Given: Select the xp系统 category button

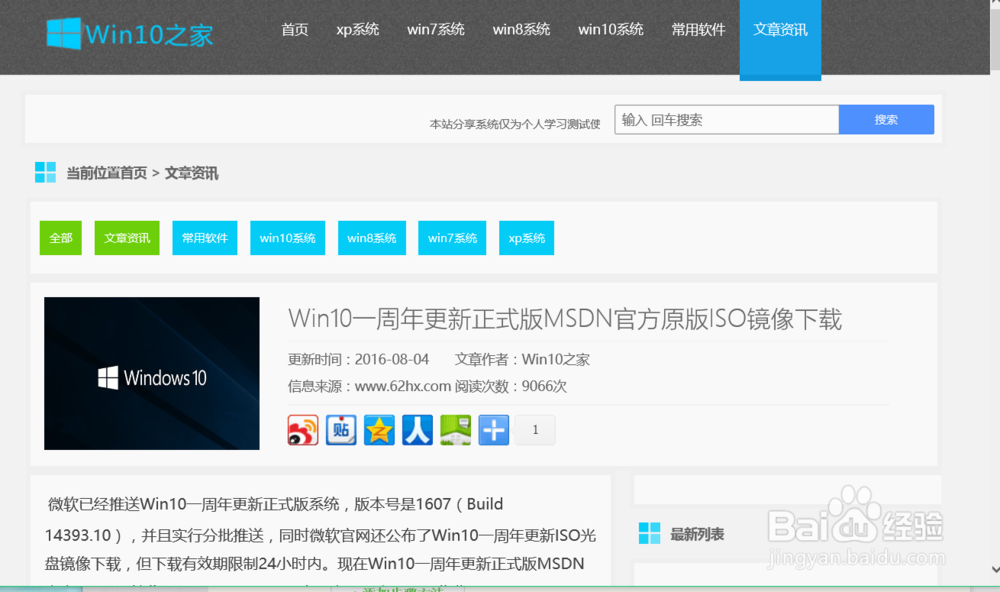Looking at the screenshot, I should point(527,238).
